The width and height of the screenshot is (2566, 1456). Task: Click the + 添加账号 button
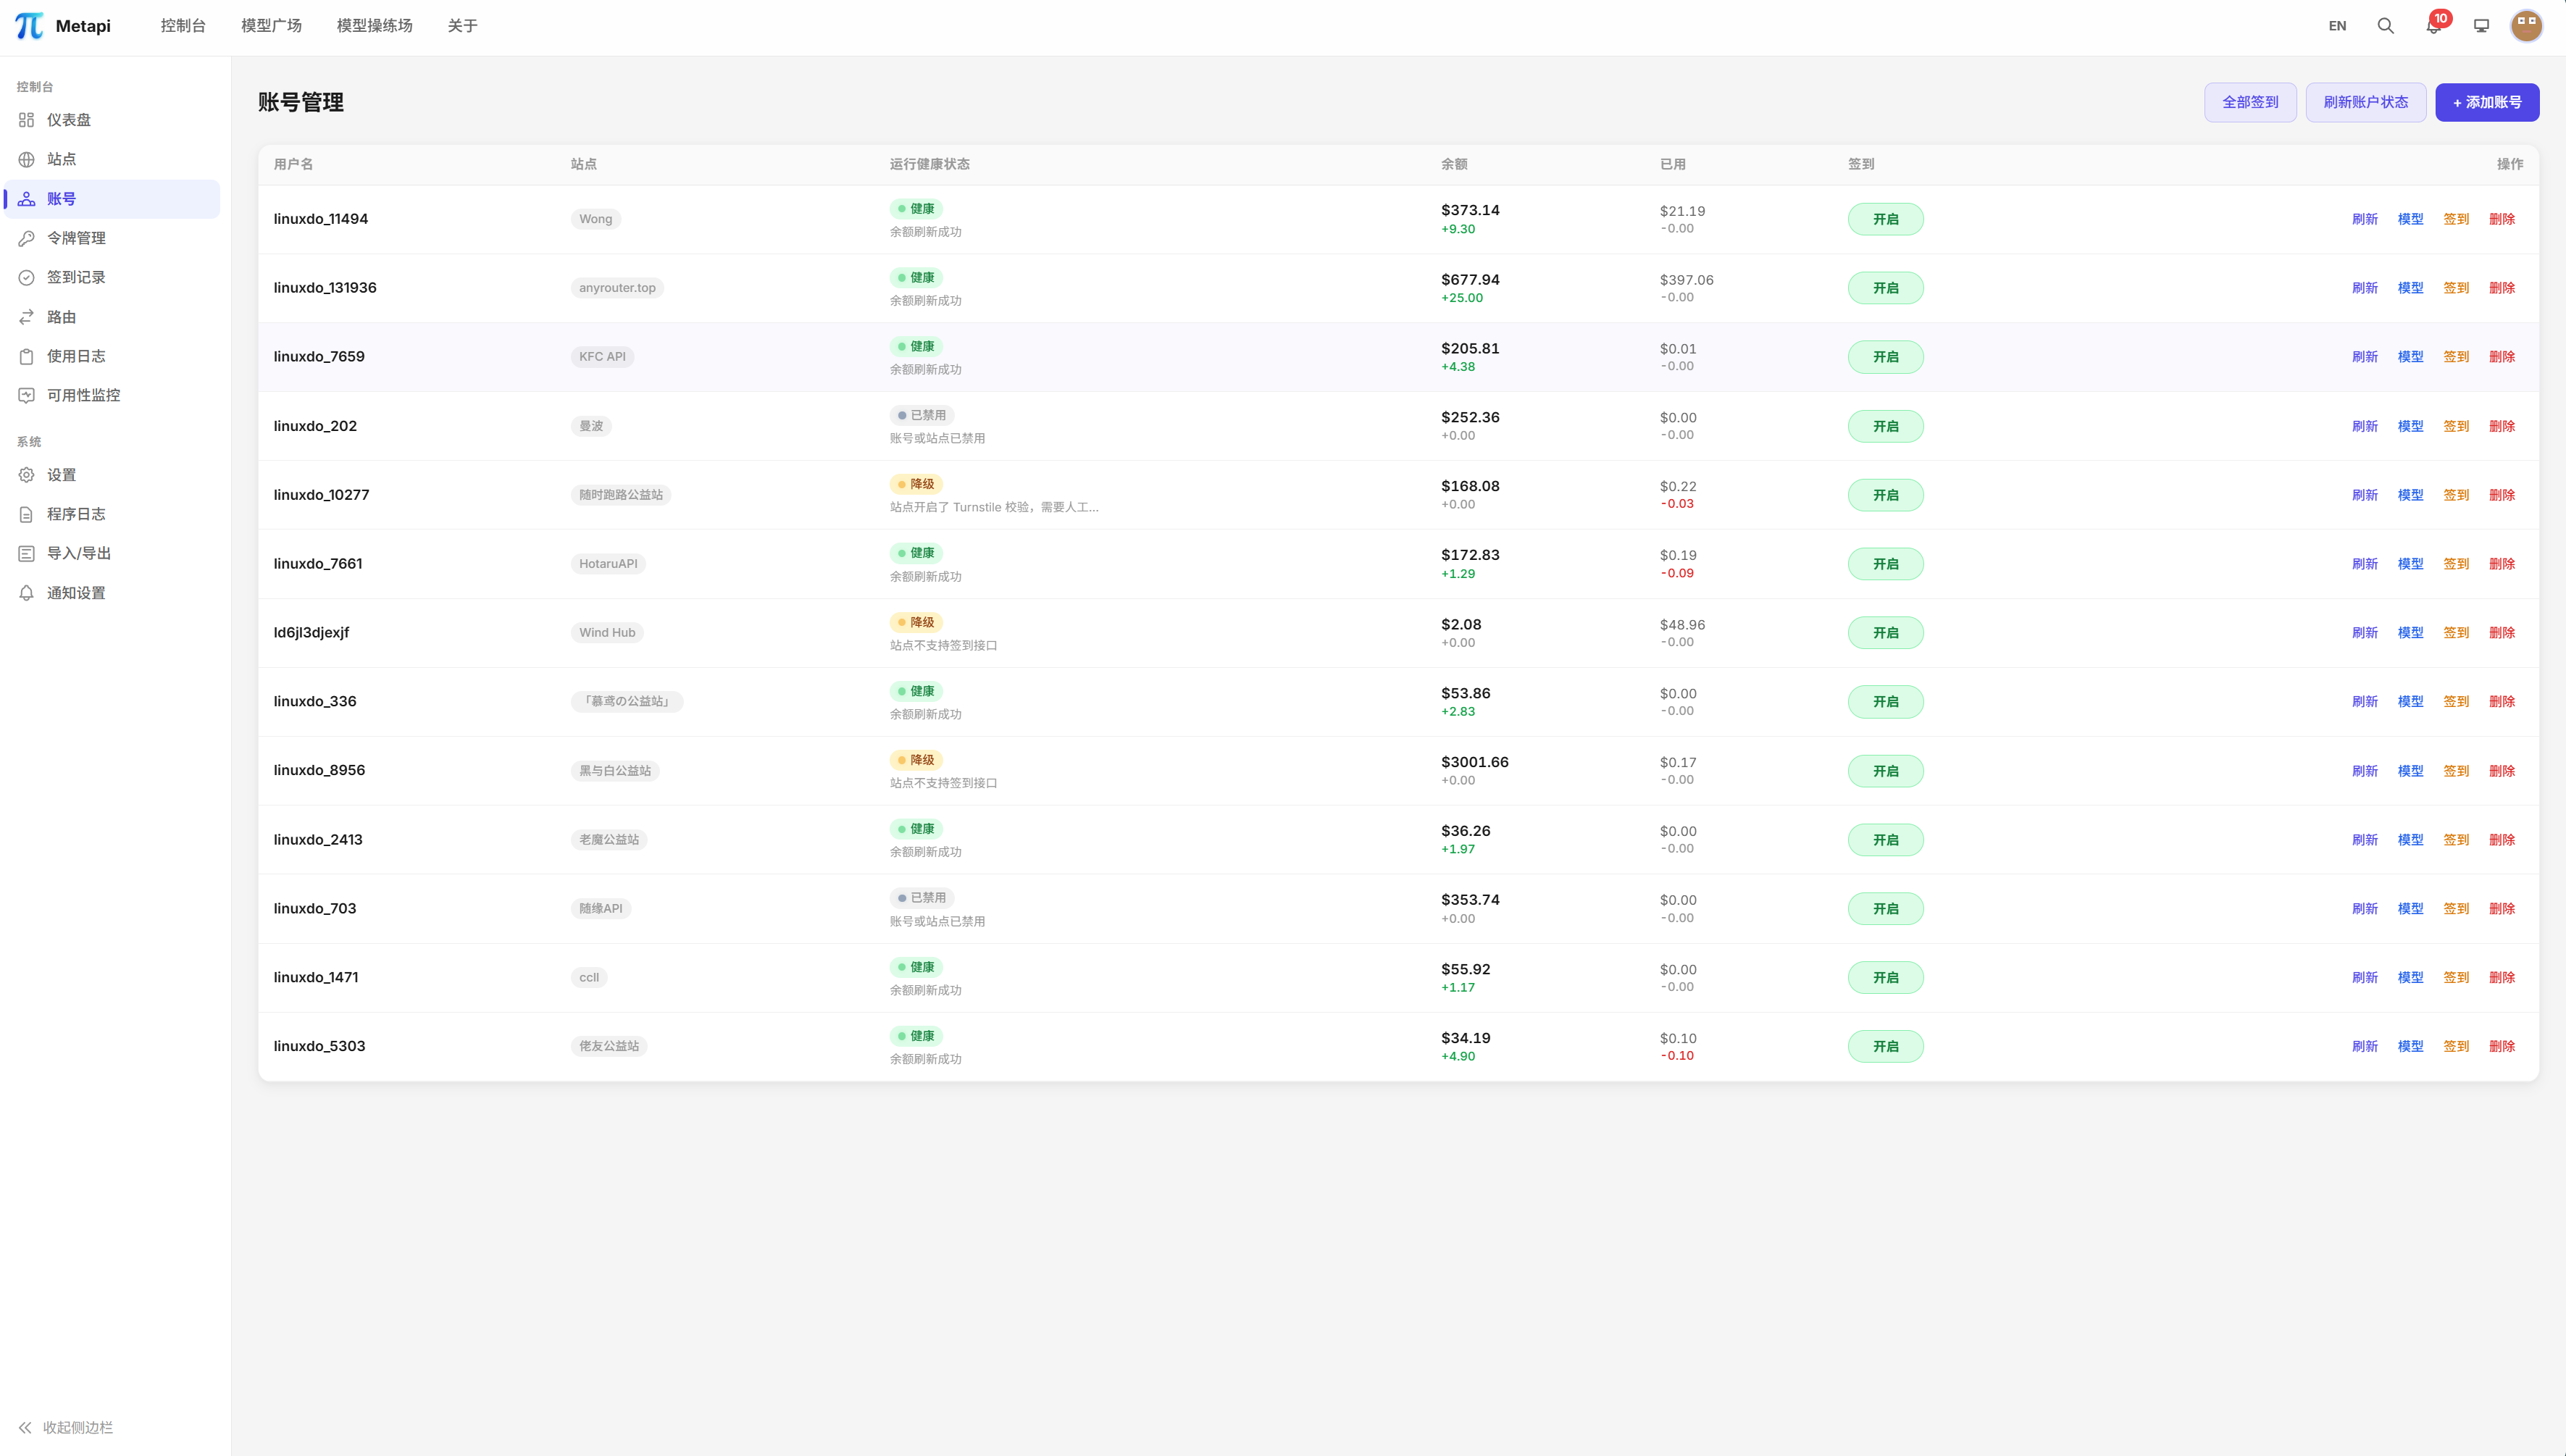(x=2488, y=101)
